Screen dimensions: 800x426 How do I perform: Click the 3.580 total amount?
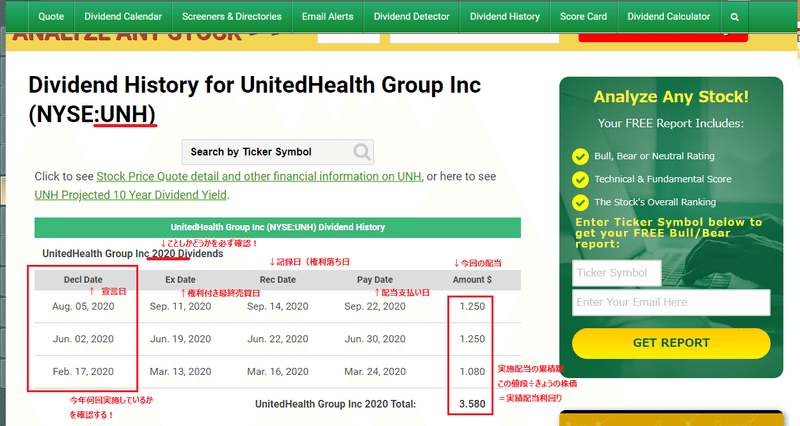[472, 404]
